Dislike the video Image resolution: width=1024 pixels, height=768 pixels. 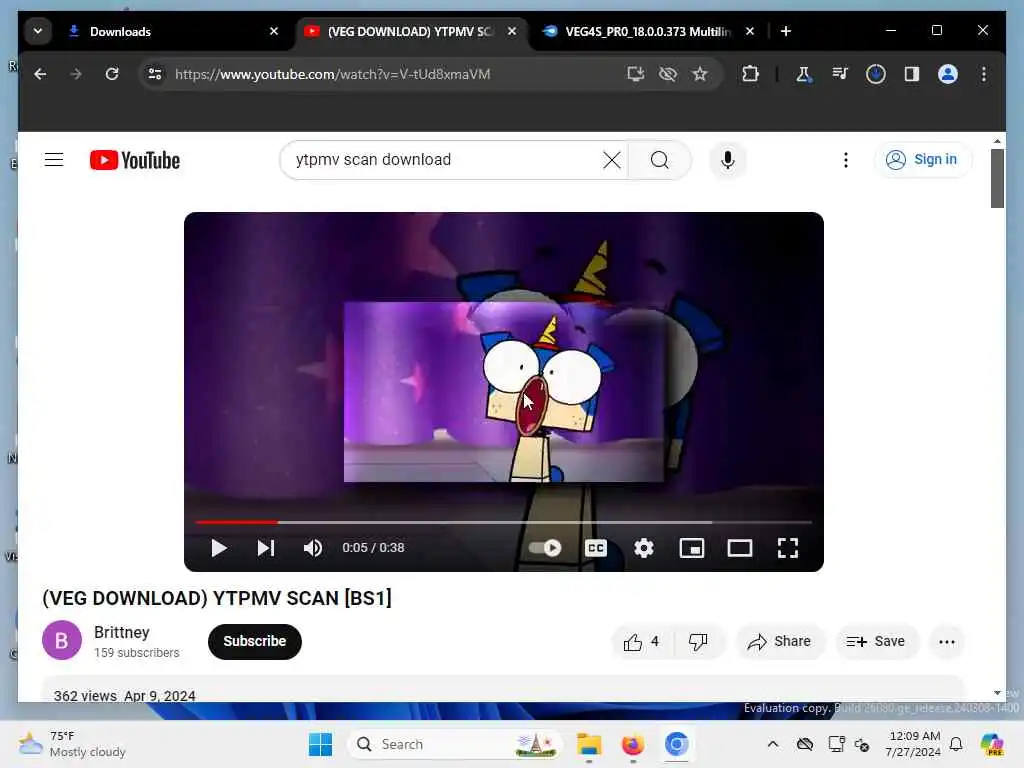pos(698,642)
